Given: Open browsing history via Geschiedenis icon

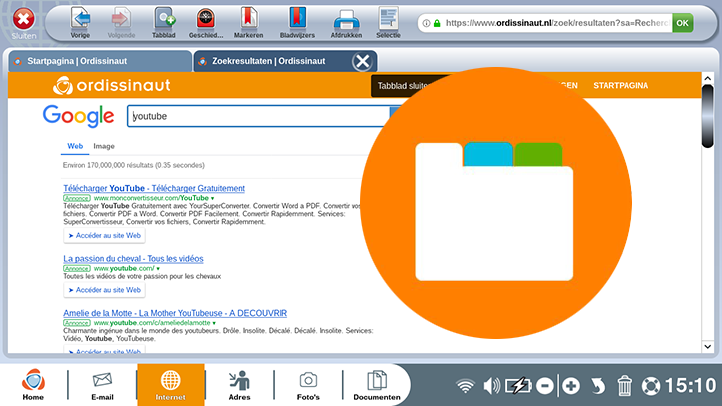Looking at the screenshot, I should coord(206,23).
